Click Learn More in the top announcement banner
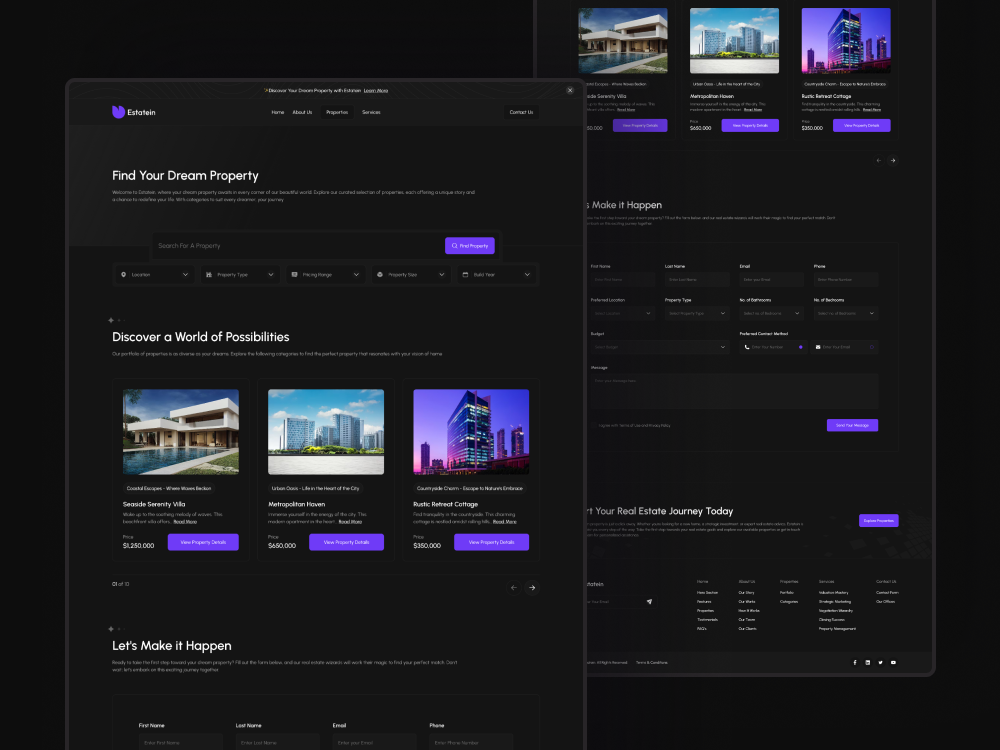 tap(376, 90)
